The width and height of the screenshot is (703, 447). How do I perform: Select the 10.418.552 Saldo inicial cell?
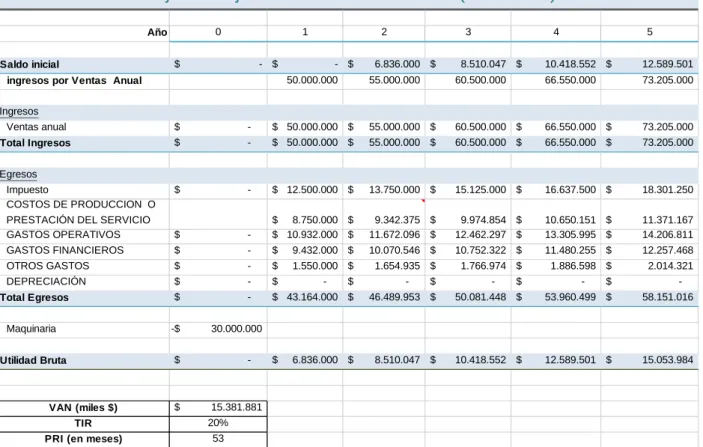570,64
